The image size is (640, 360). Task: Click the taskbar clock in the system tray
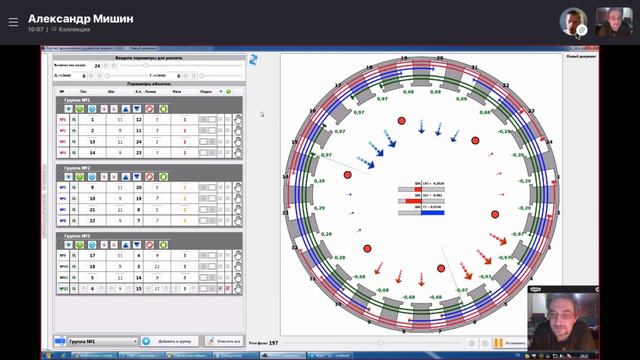[584, 356]
